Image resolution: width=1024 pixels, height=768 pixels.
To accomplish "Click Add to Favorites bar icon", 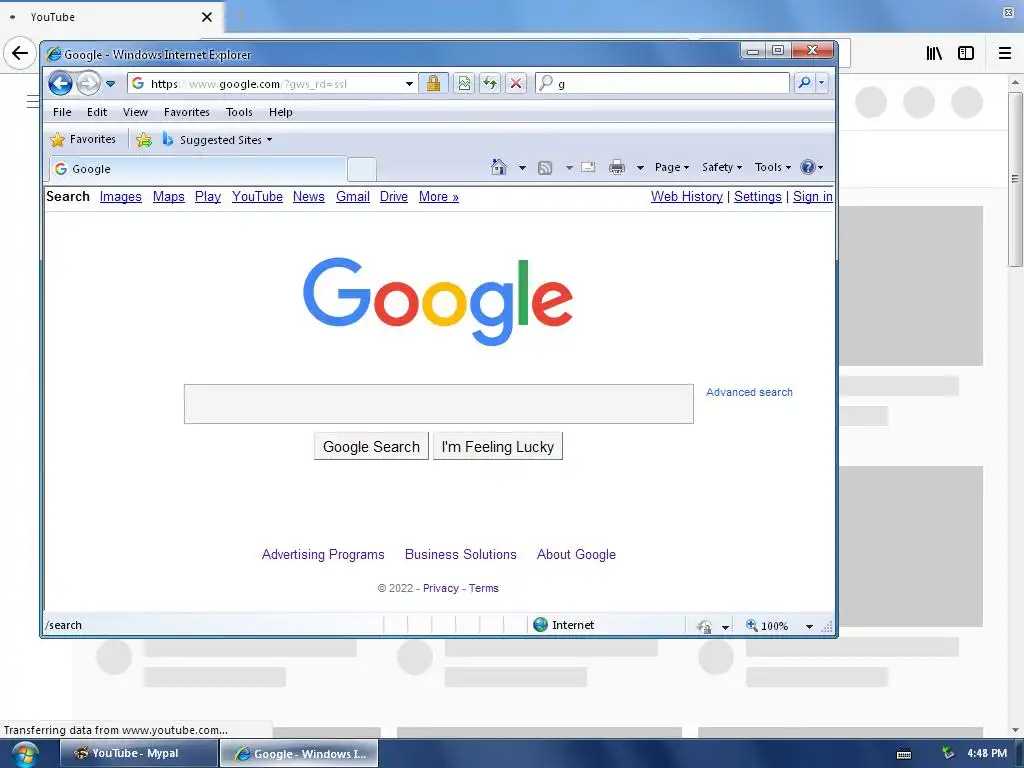I will click(144, 139).
